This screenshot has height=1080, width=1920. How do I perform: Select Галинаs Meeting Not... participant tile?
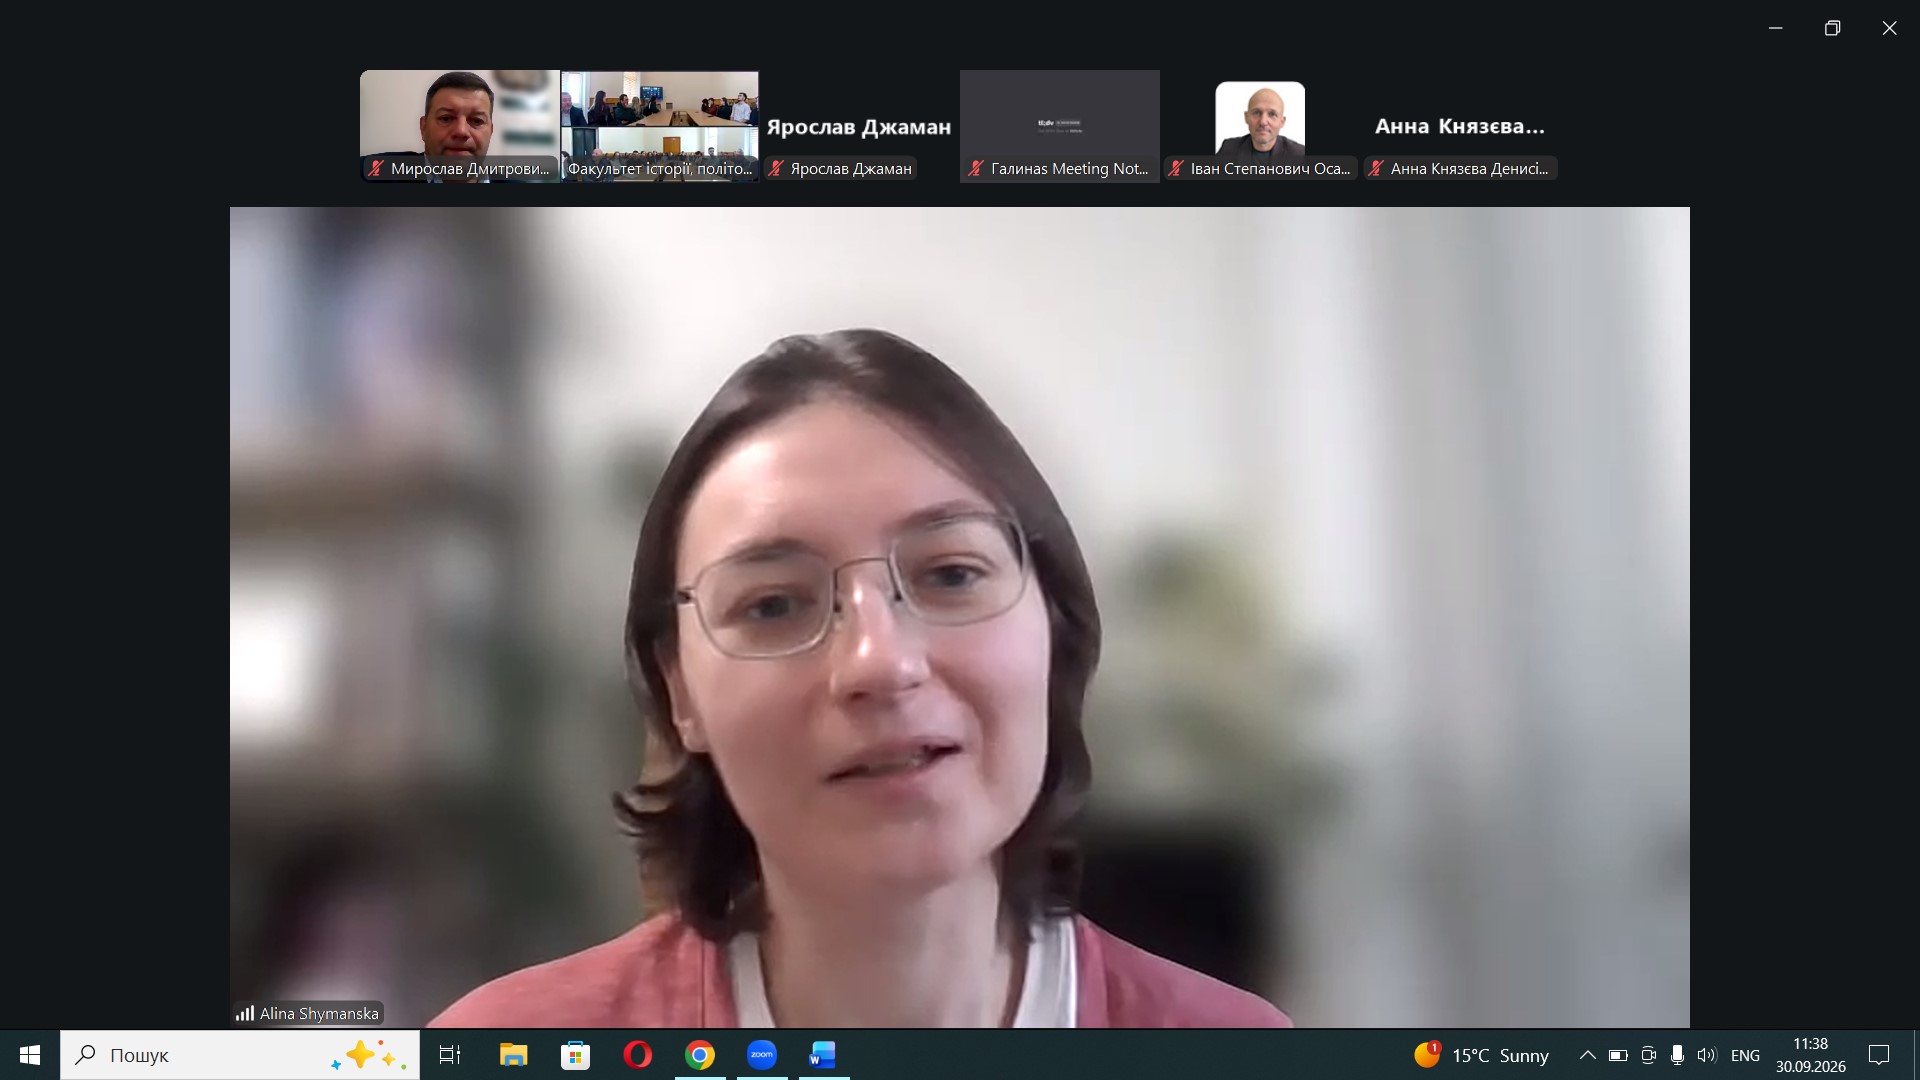[1060, 126]
